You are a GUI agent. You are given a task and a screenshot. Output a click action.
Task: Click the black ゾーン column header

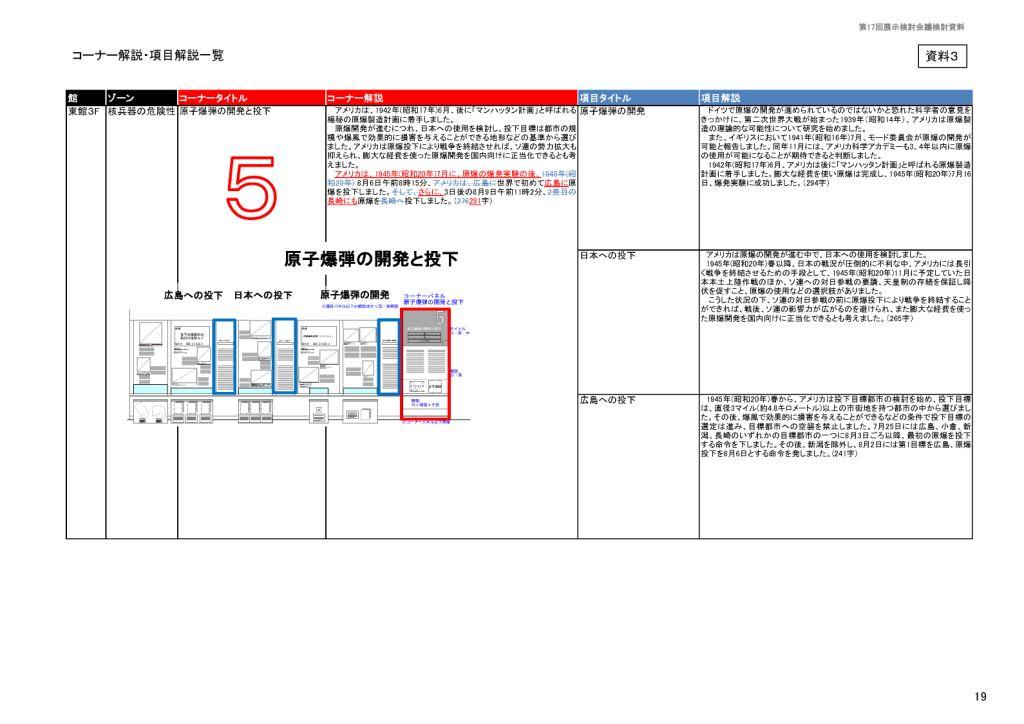point(142,98)
